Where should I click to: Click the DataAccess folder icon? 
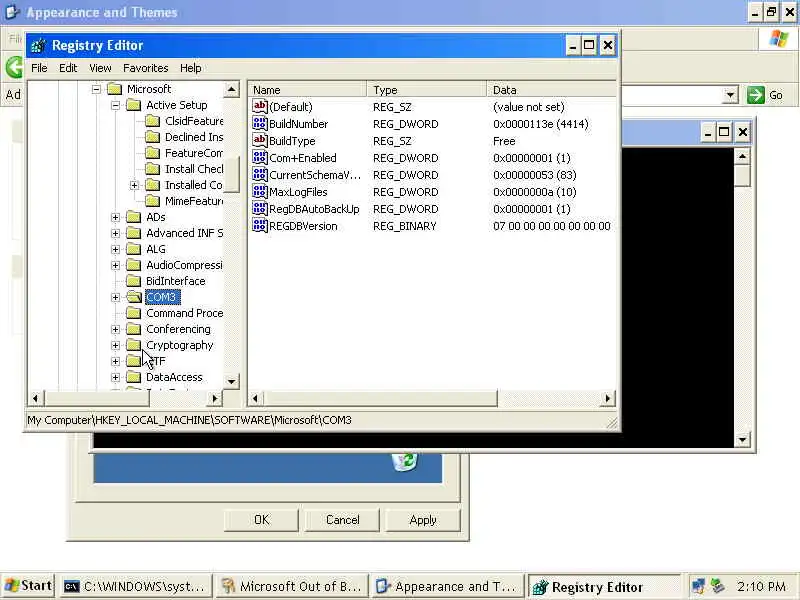(134, 377)
